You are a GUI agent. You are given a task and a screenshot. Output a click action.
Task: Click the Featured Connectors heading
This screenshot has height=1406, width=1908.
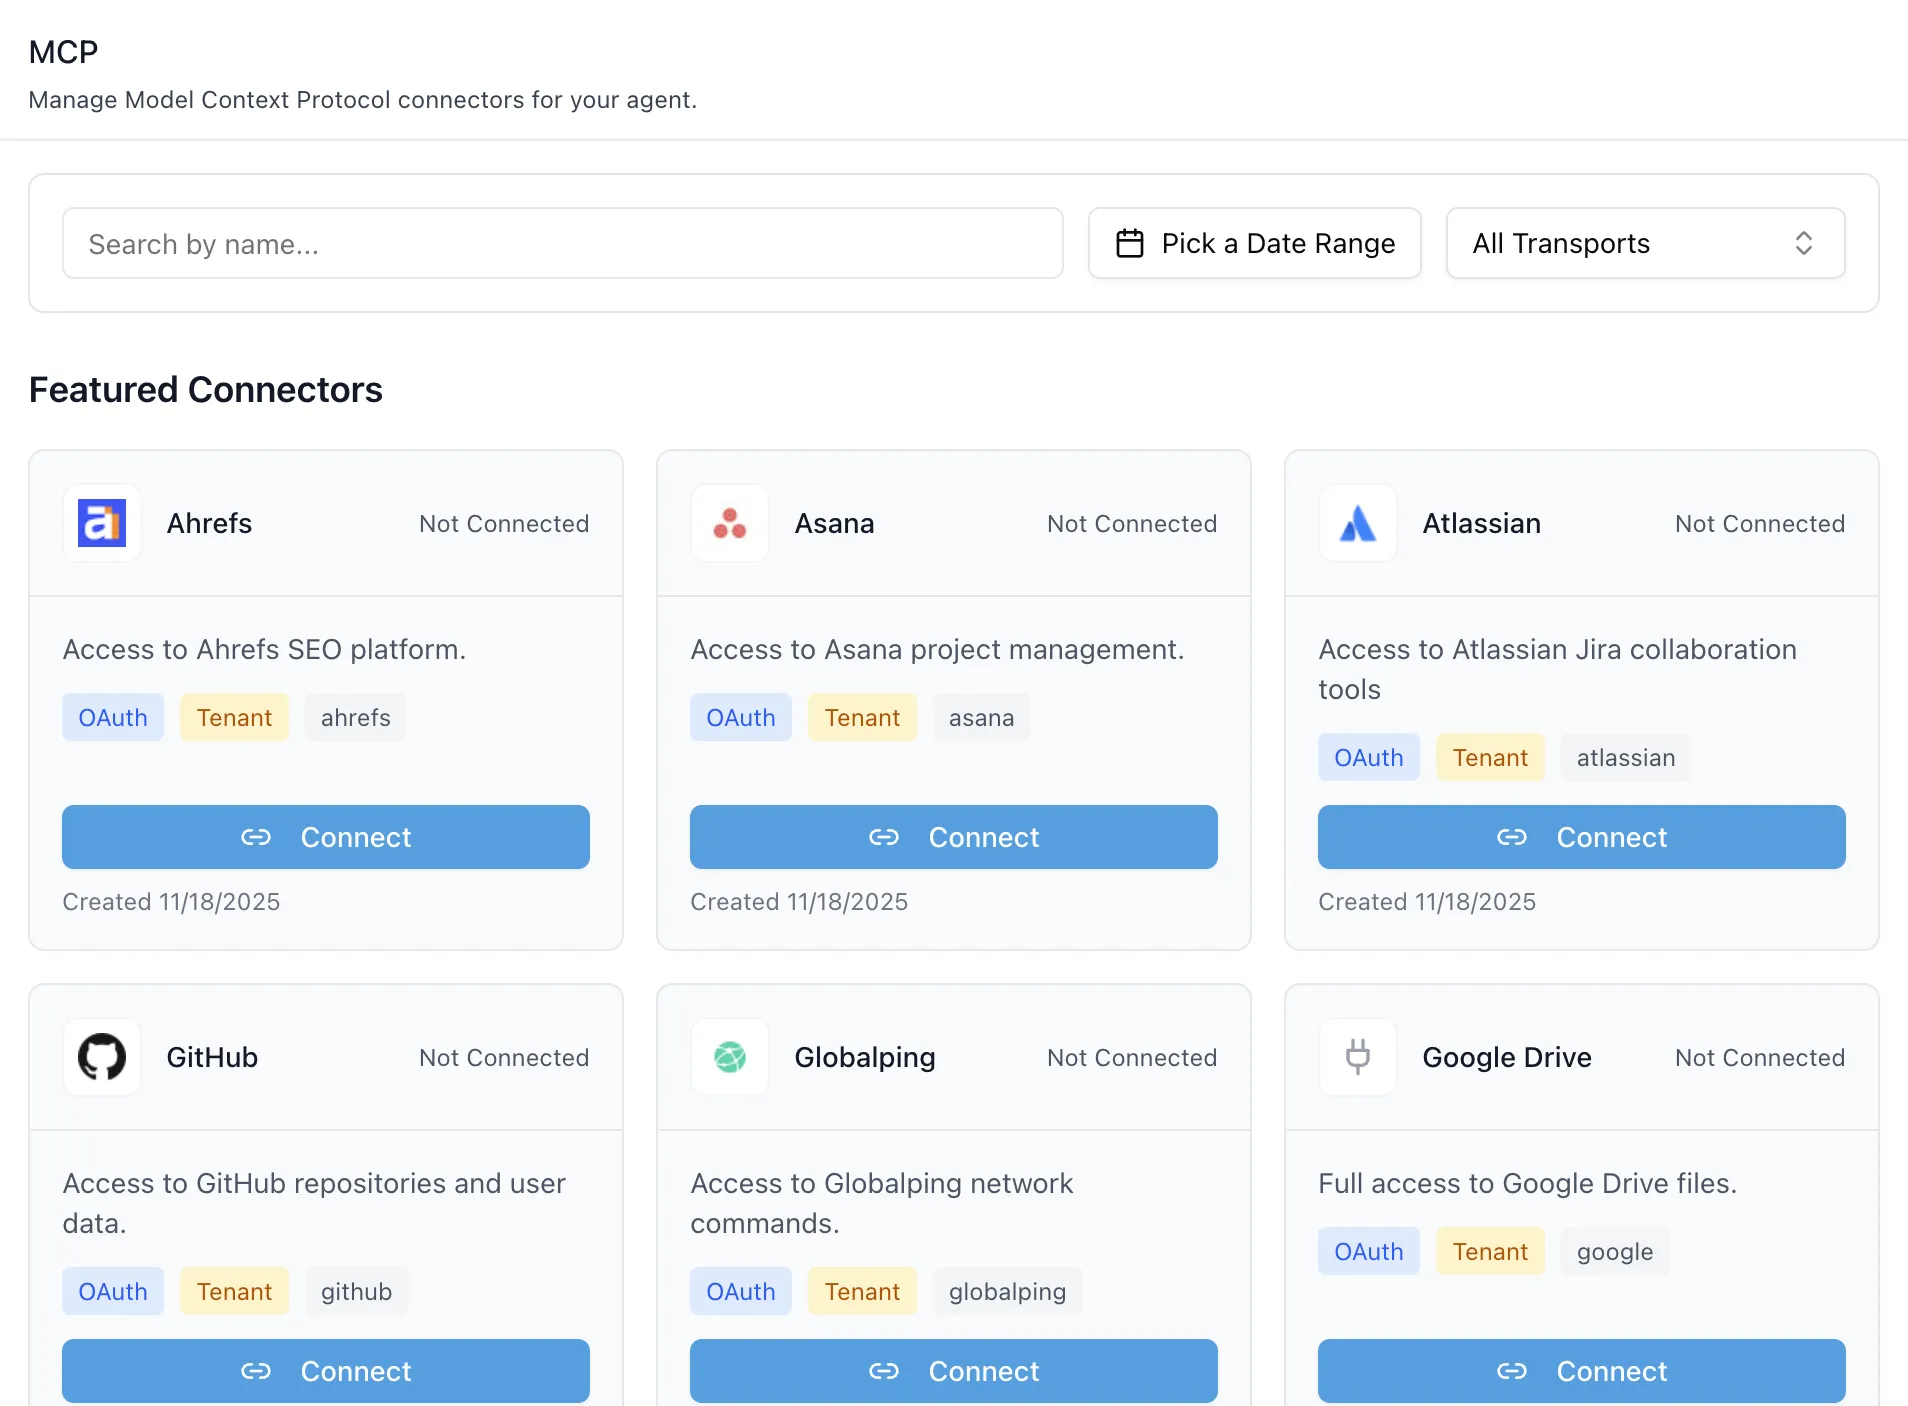coord(206,389)
